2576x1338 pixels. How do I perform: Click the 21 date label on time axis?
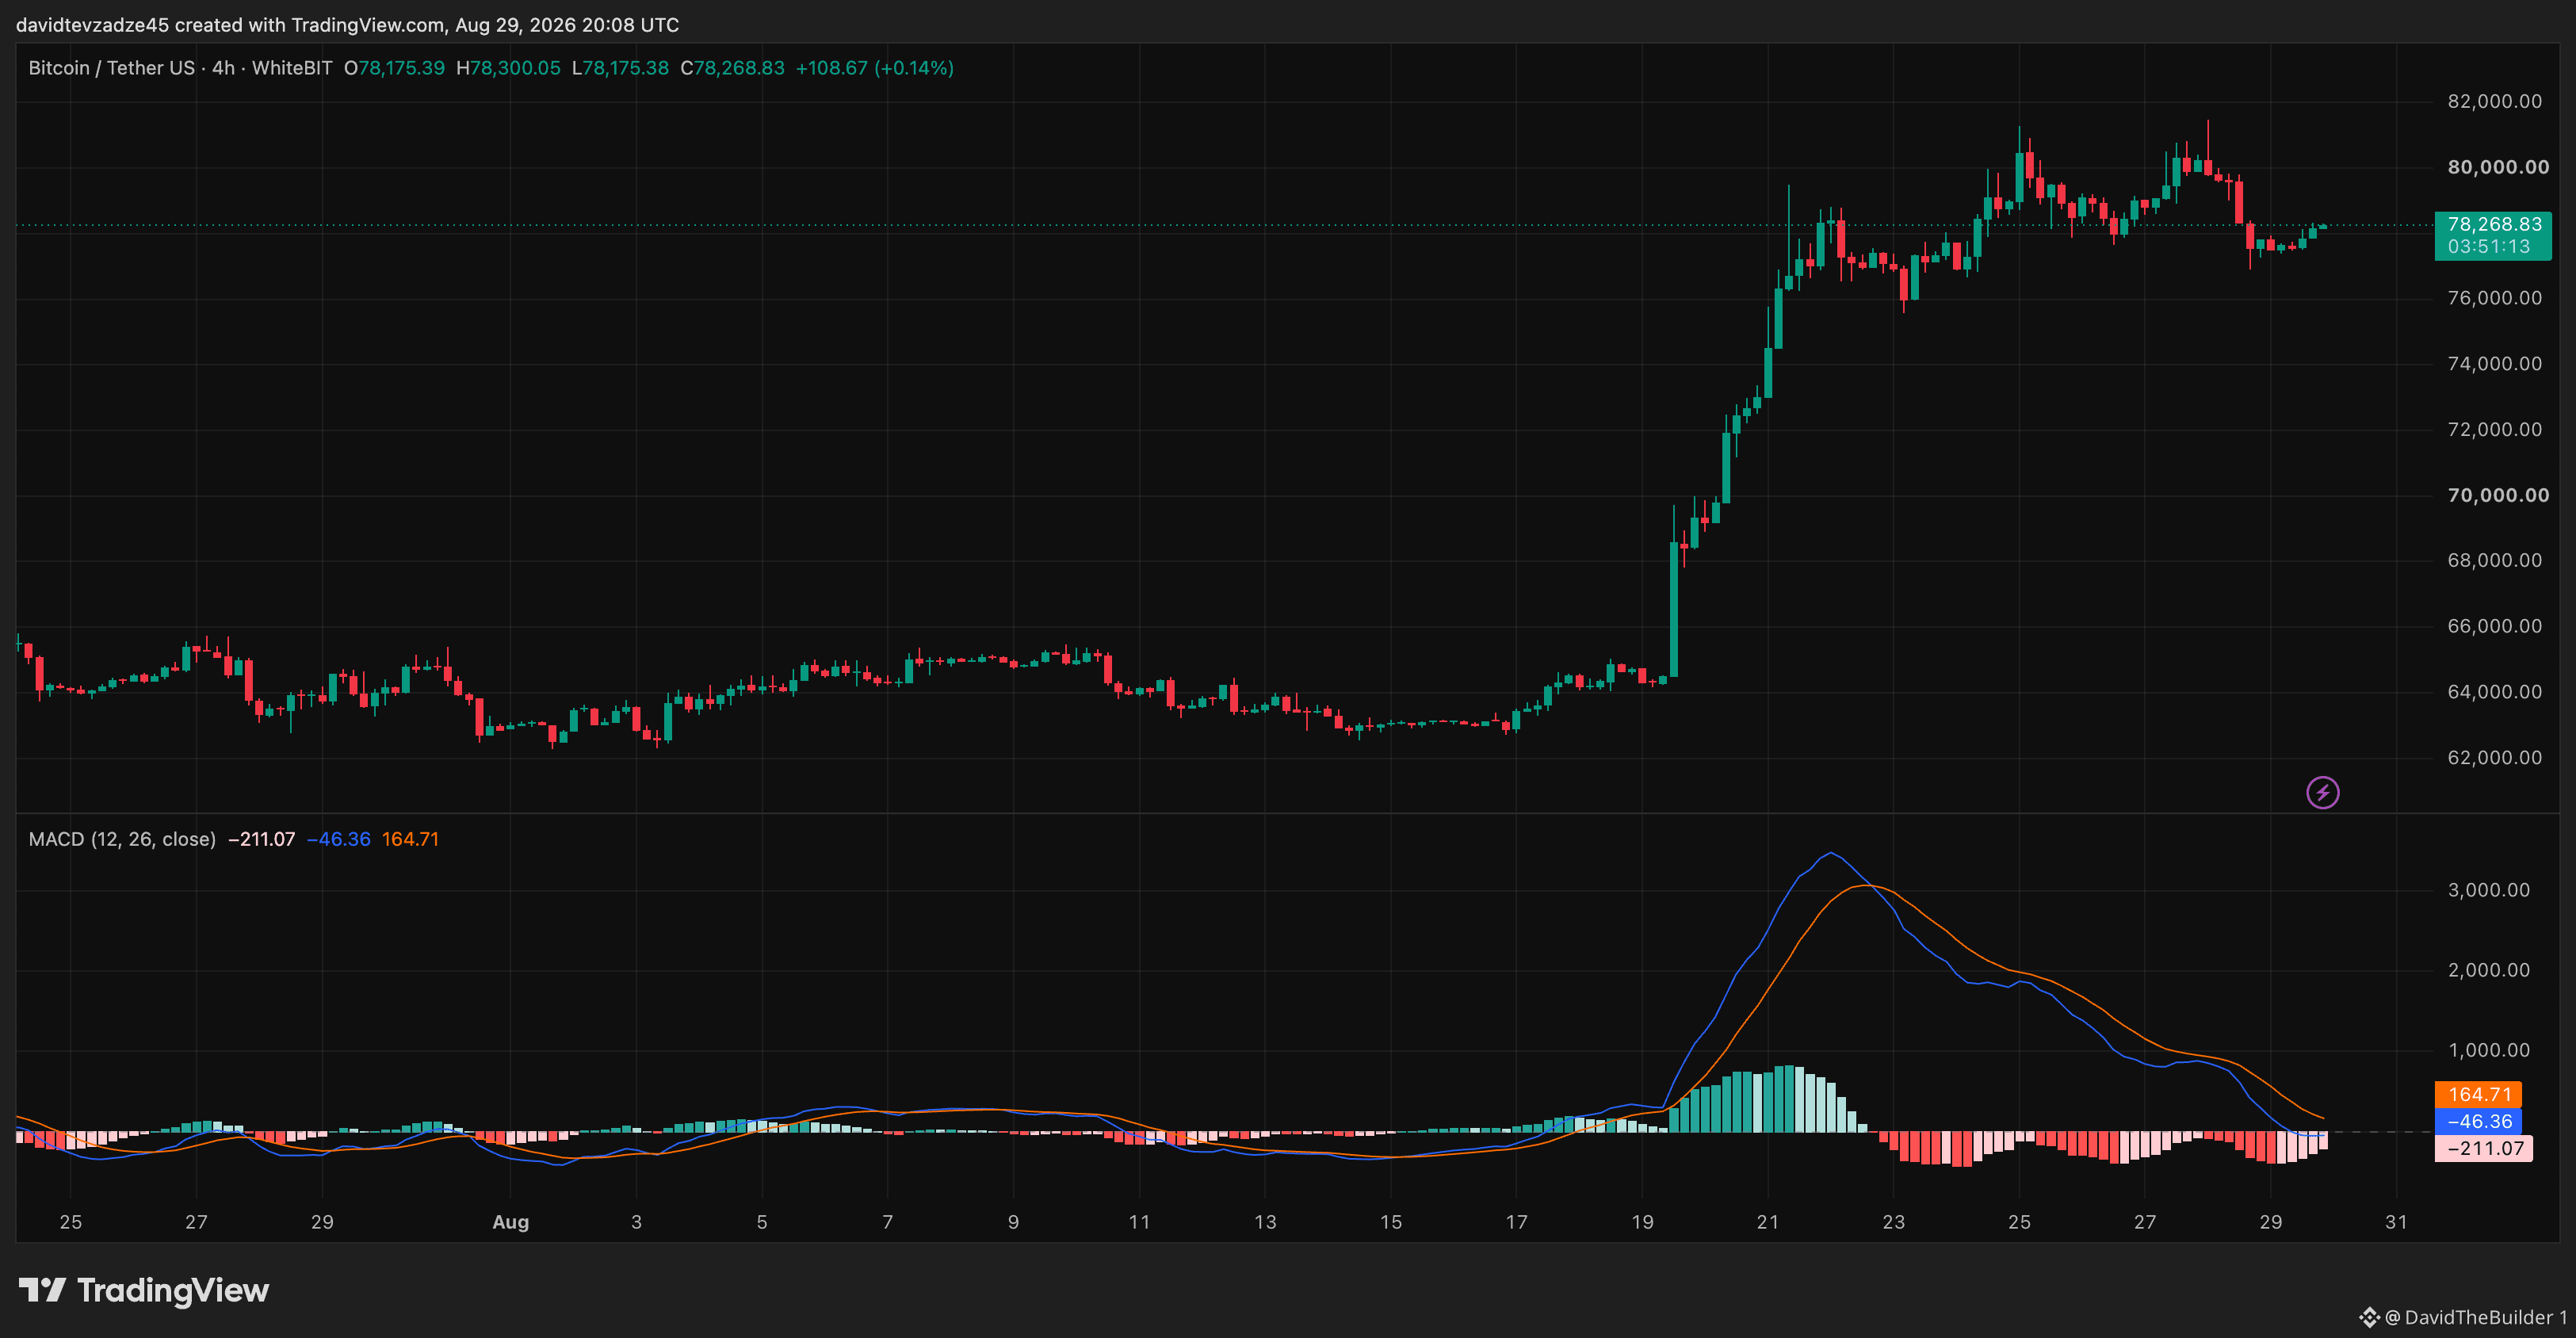point(1768,1222)
